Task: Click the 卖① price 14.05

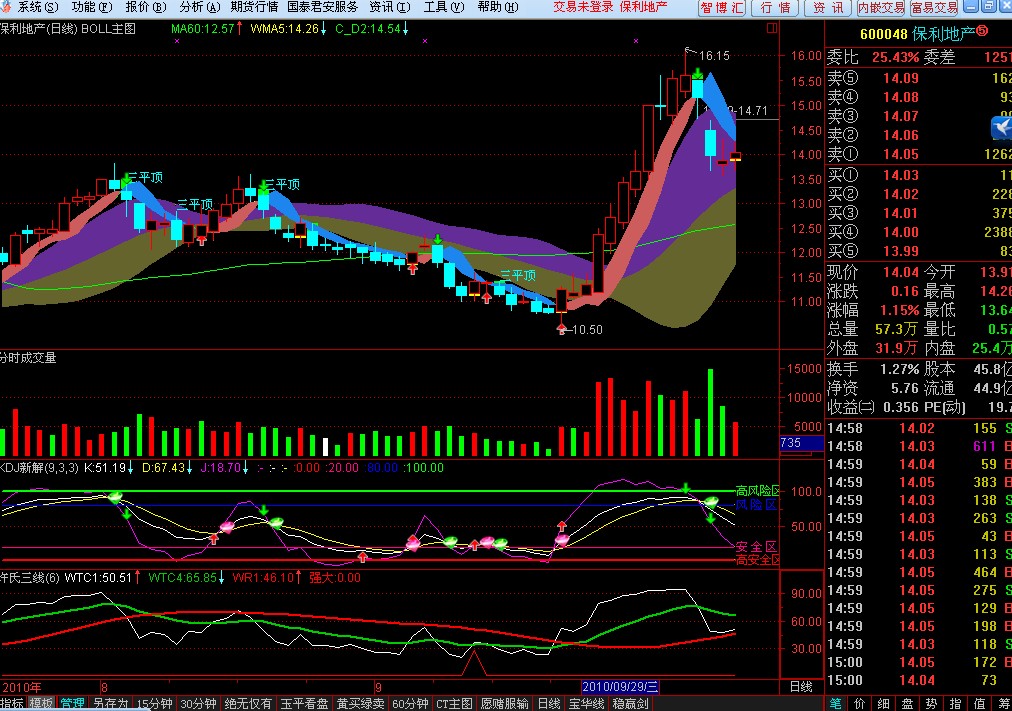Action: point(900,154)
